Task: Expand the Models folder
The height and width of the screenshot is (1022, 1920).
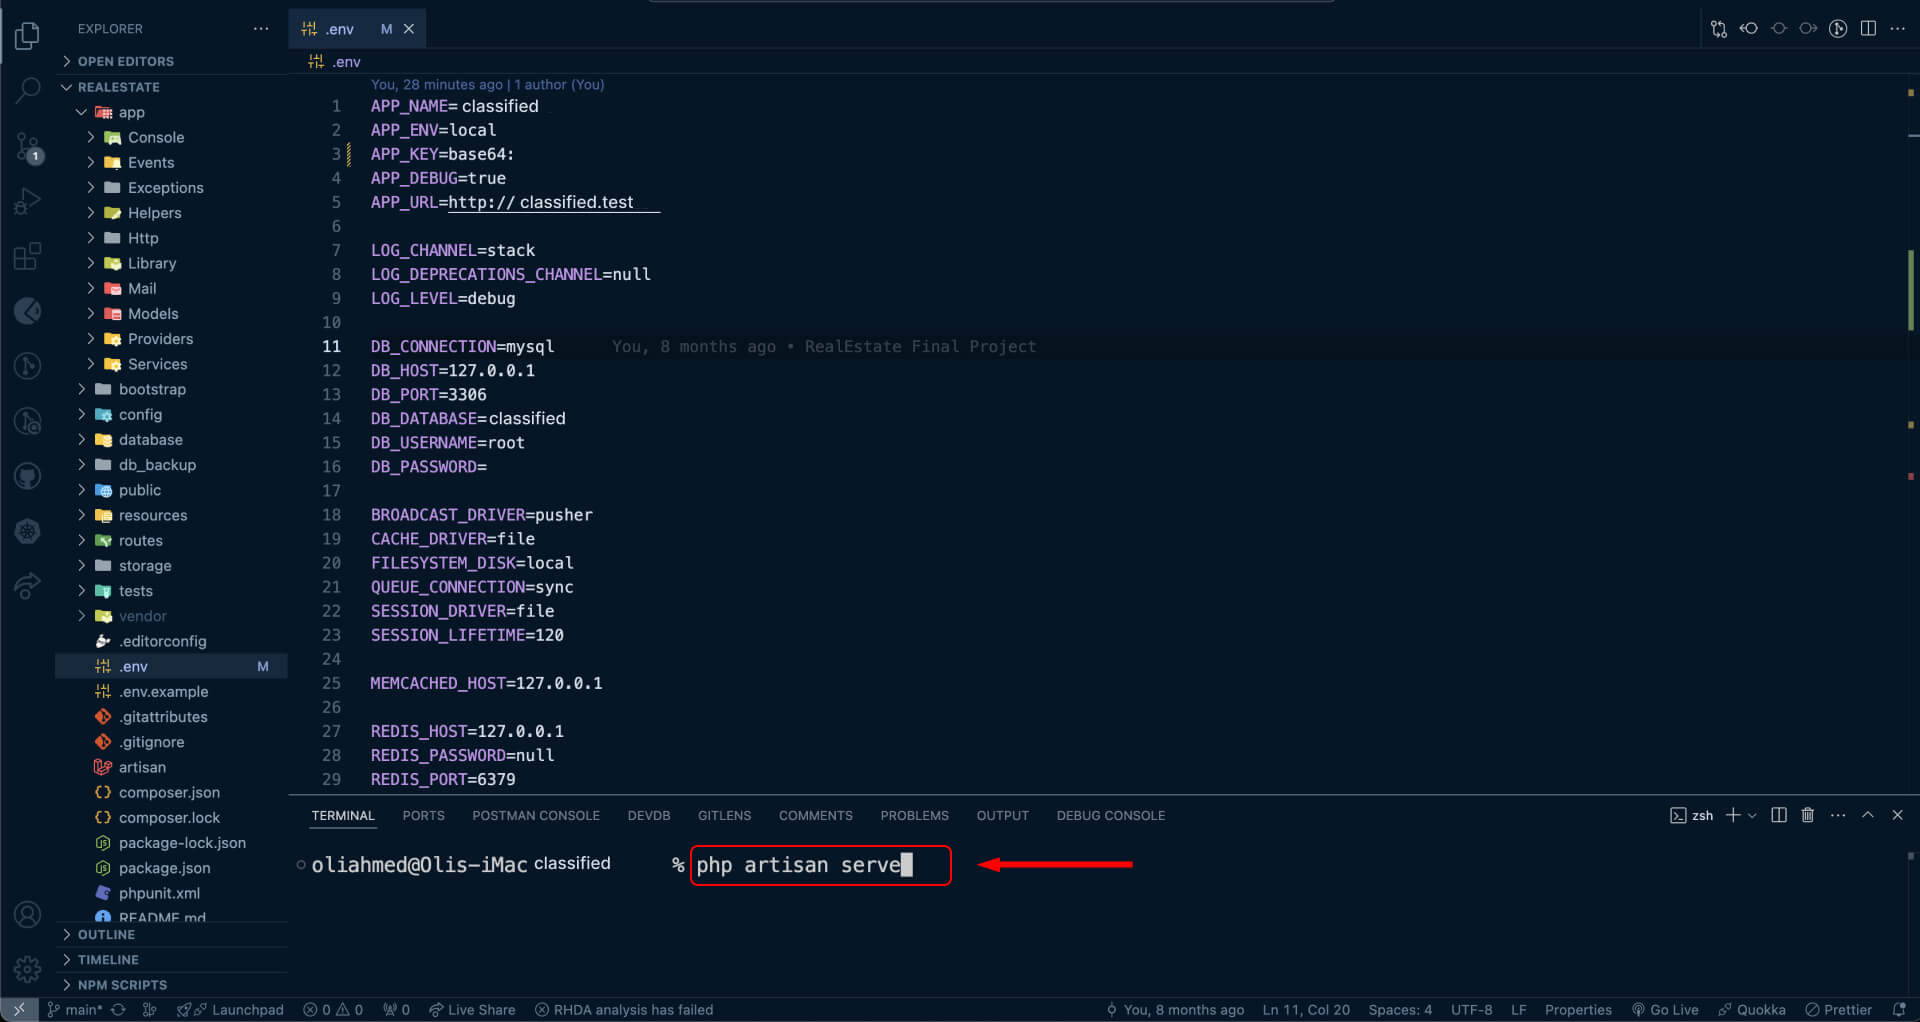Action: (x=153, y=314)
